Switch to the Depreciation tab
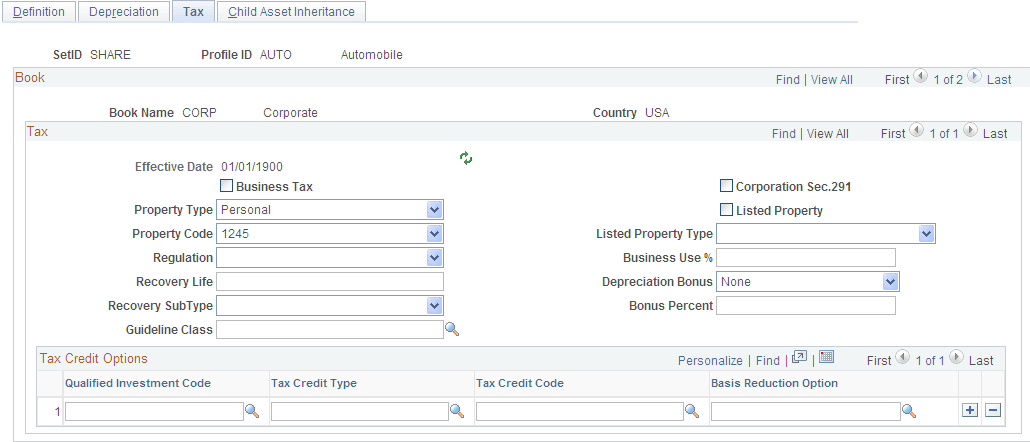The height and width of the screenshot is (442, 1030). [x=123, y=12]
